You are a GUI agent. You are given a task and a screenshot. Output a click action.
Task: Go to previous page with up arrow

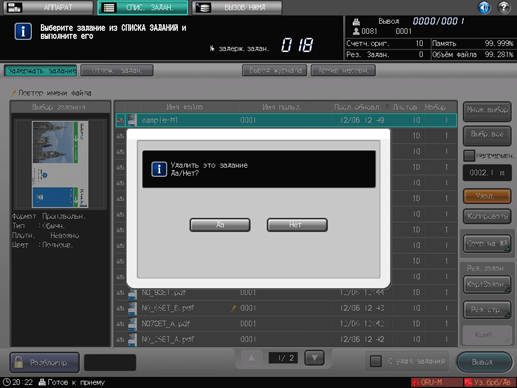(x=251, y=358)
